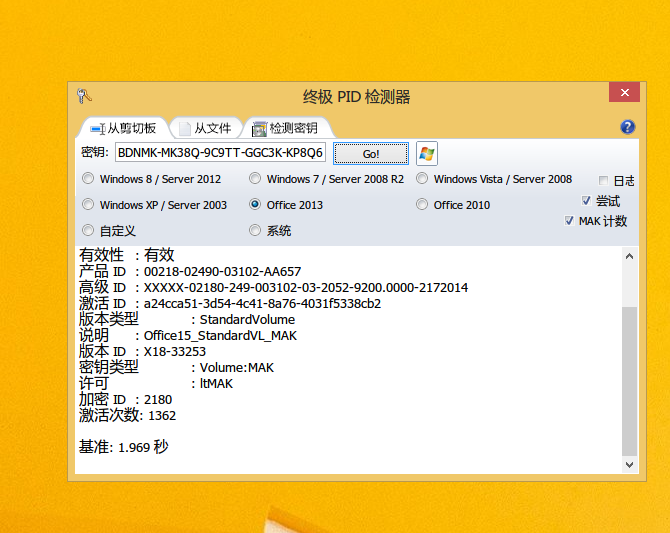Screen dimensions: 670x533
Task: Click the blue help question mark icon
Action: 627,127
